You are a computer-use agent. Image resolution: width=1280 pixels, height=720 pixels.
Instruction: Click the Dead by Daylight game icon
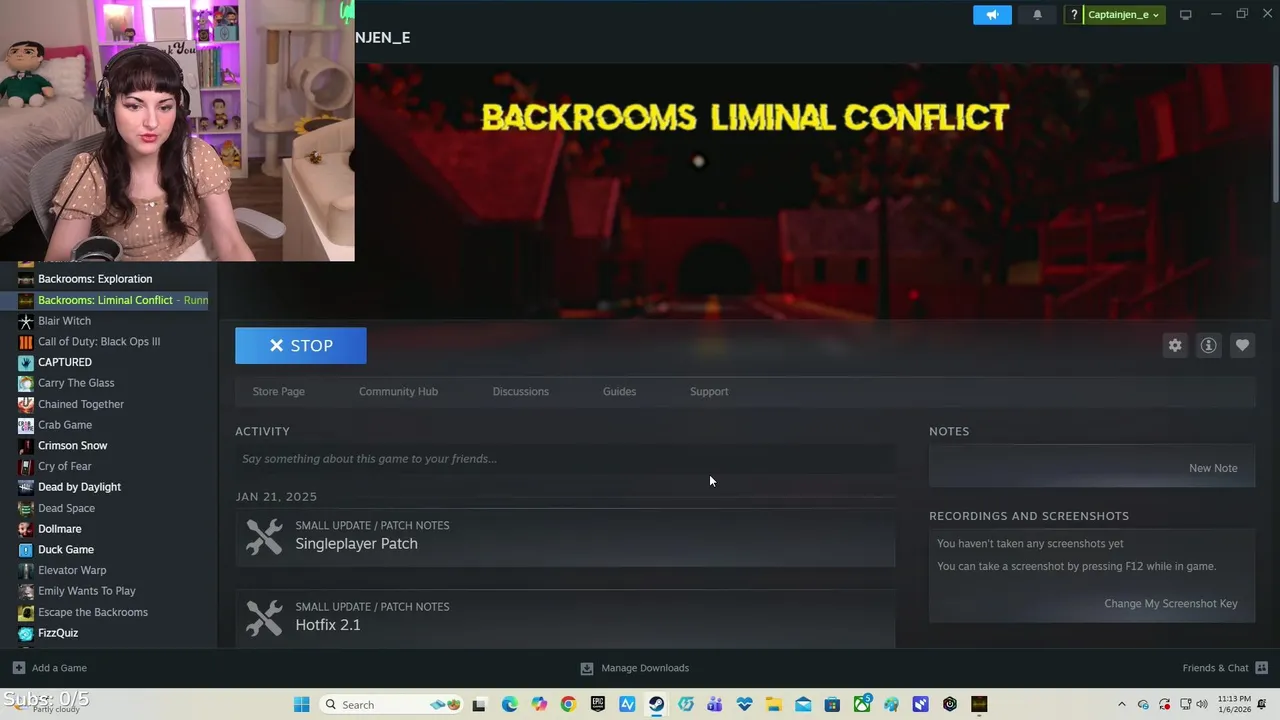(26, 487)
